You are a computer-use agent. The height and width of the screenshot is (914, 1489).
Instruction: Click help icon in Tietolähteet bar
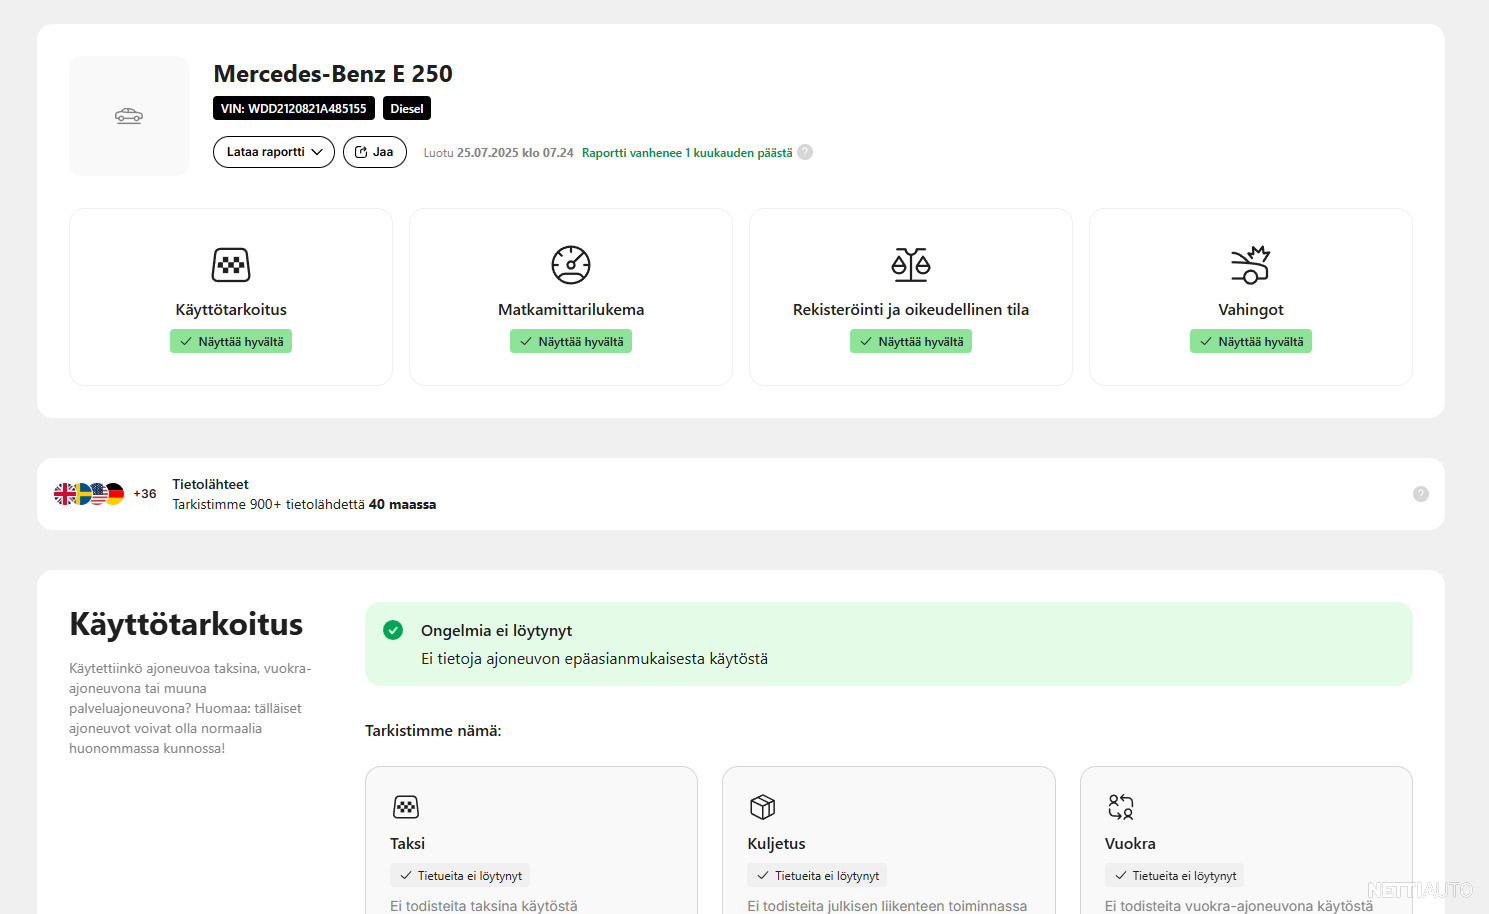(1421, 494)
